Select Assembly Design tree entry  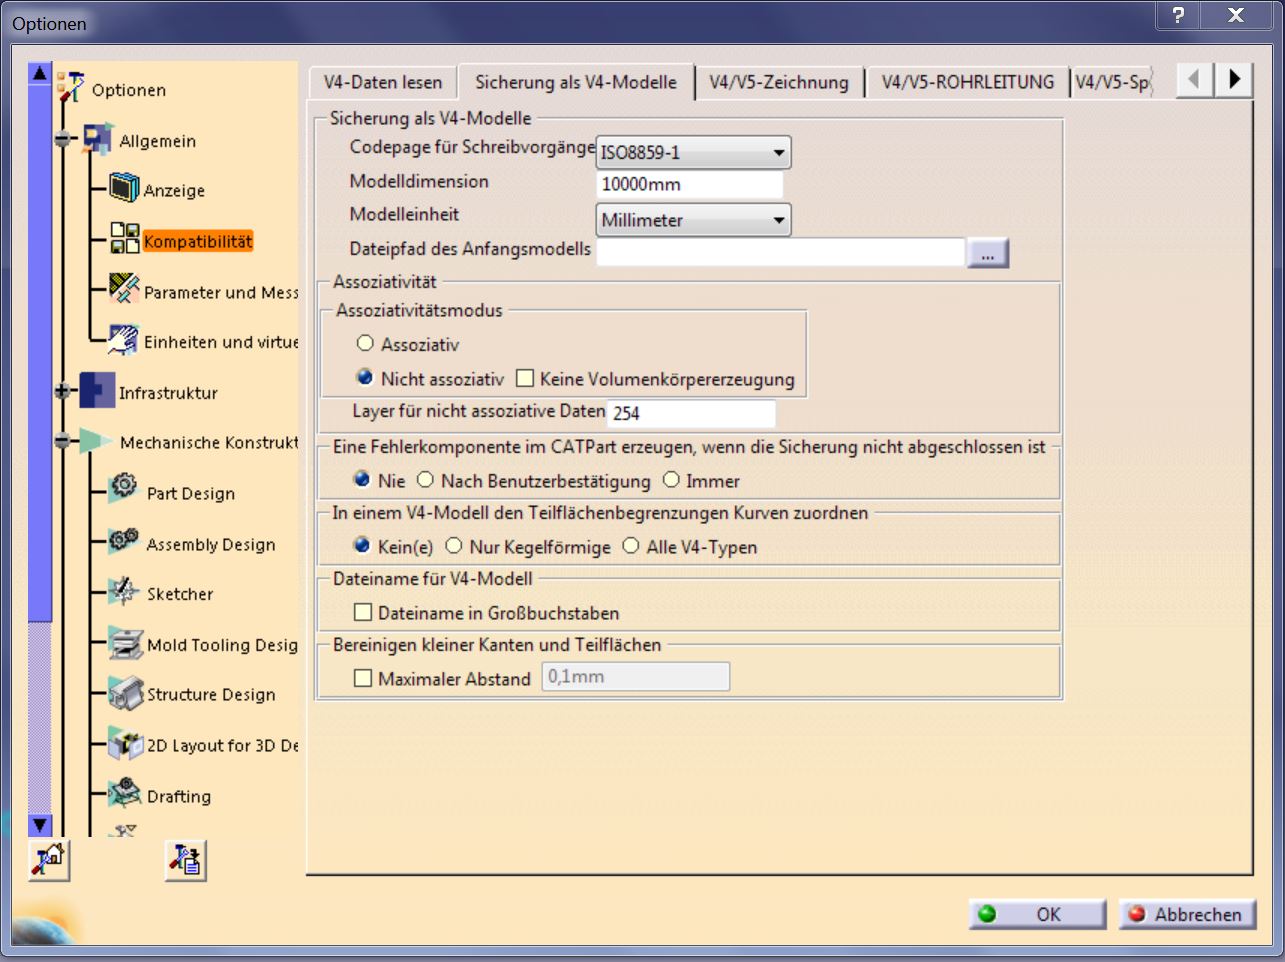[211, 544]
